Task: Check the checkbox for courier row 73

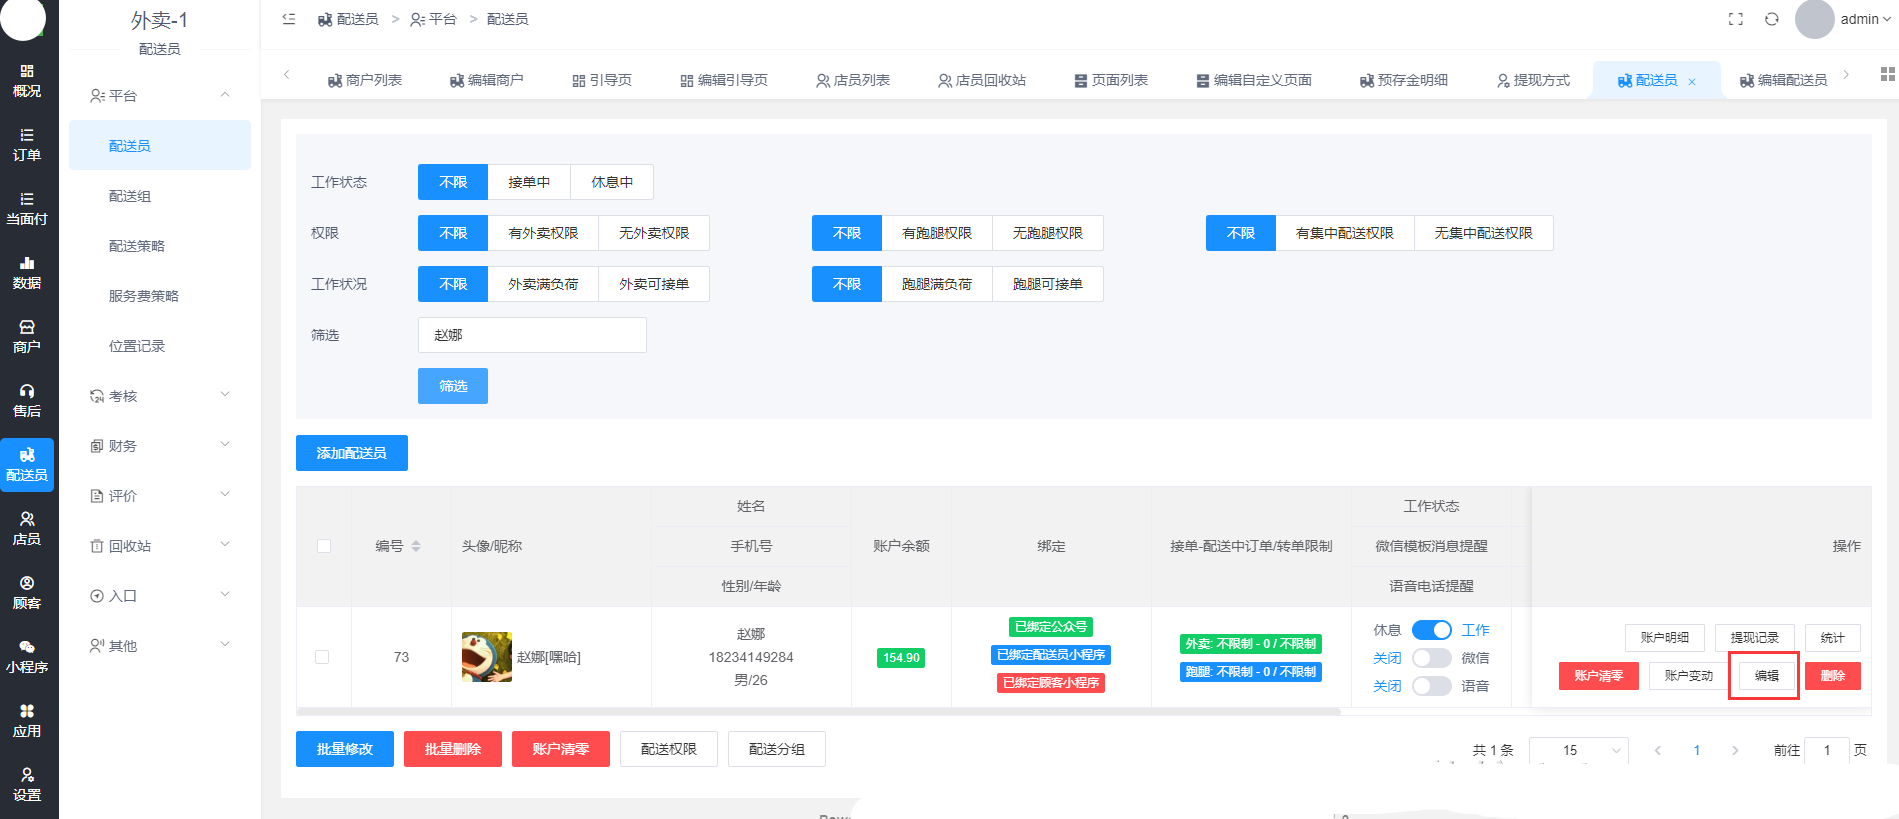Action: tap(322, 657)
